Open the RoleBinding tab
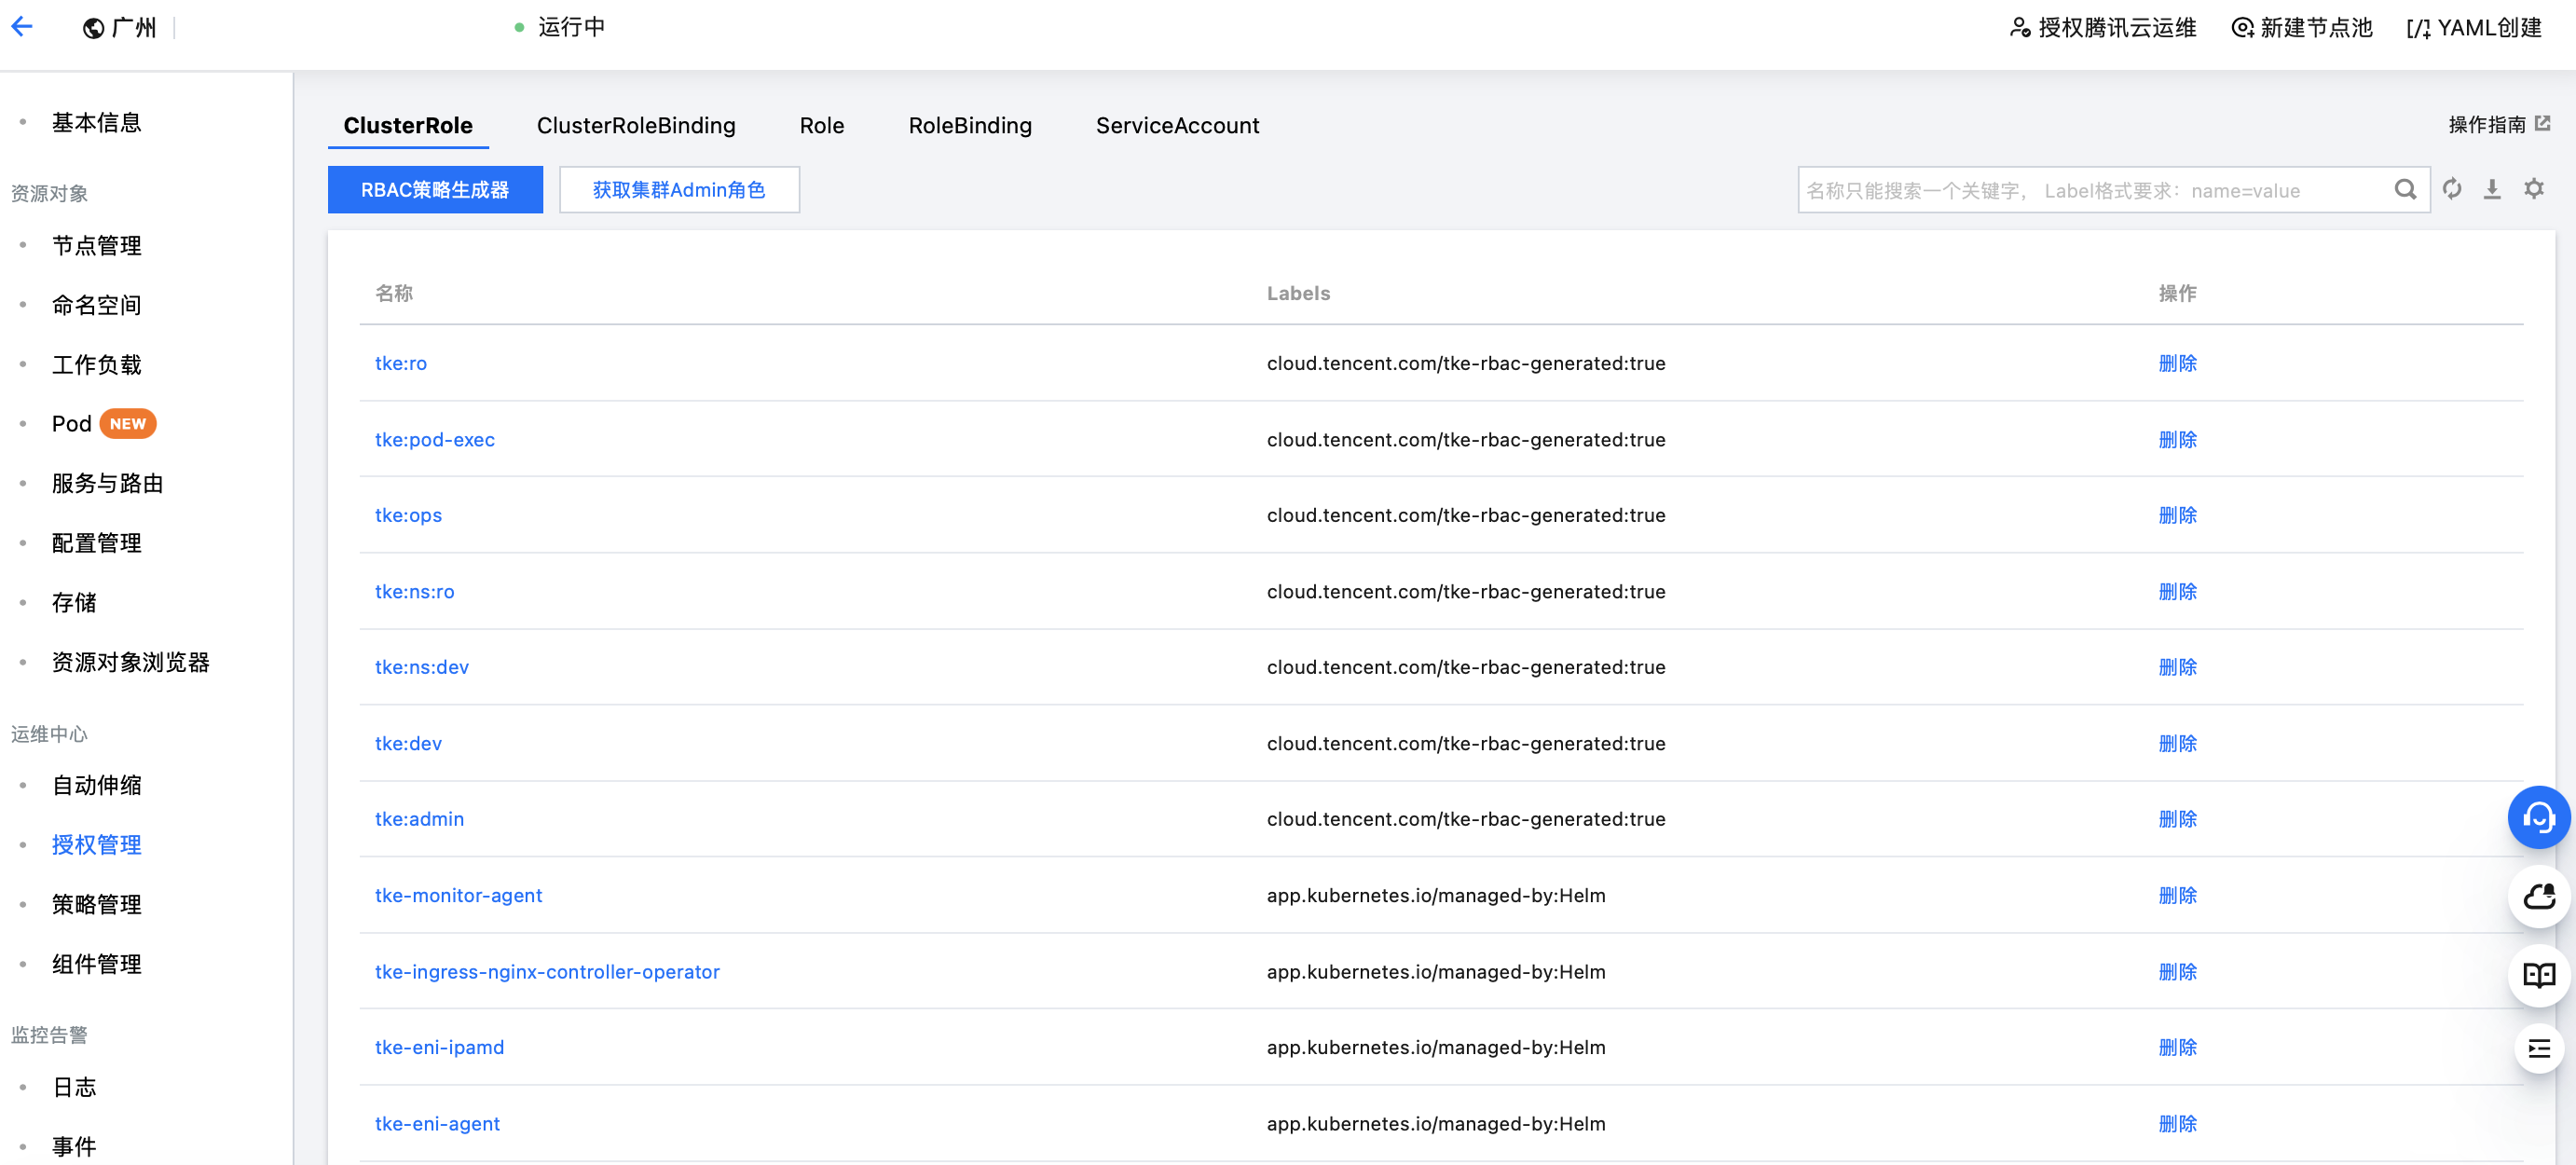Viewport: 2576px width, 1165px height. tap(969, 125)
